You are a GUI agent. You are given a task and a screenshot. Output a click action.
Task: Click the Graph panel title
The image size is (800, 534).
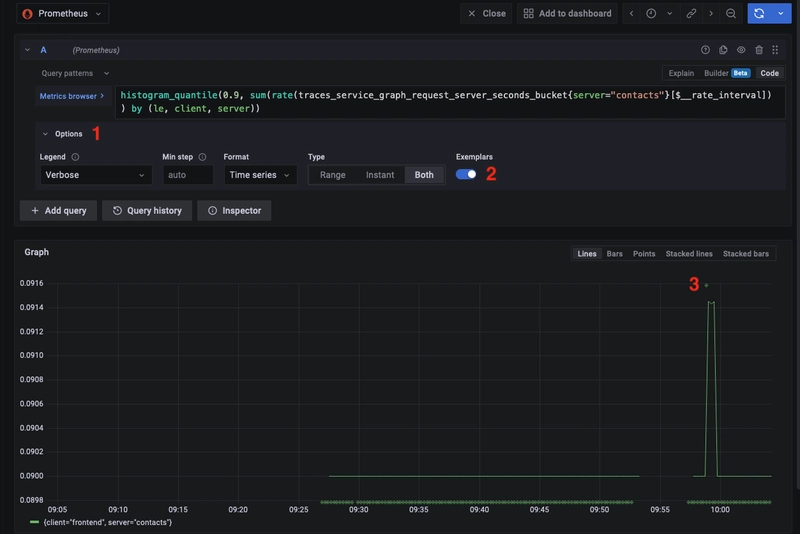coord(37,252)
